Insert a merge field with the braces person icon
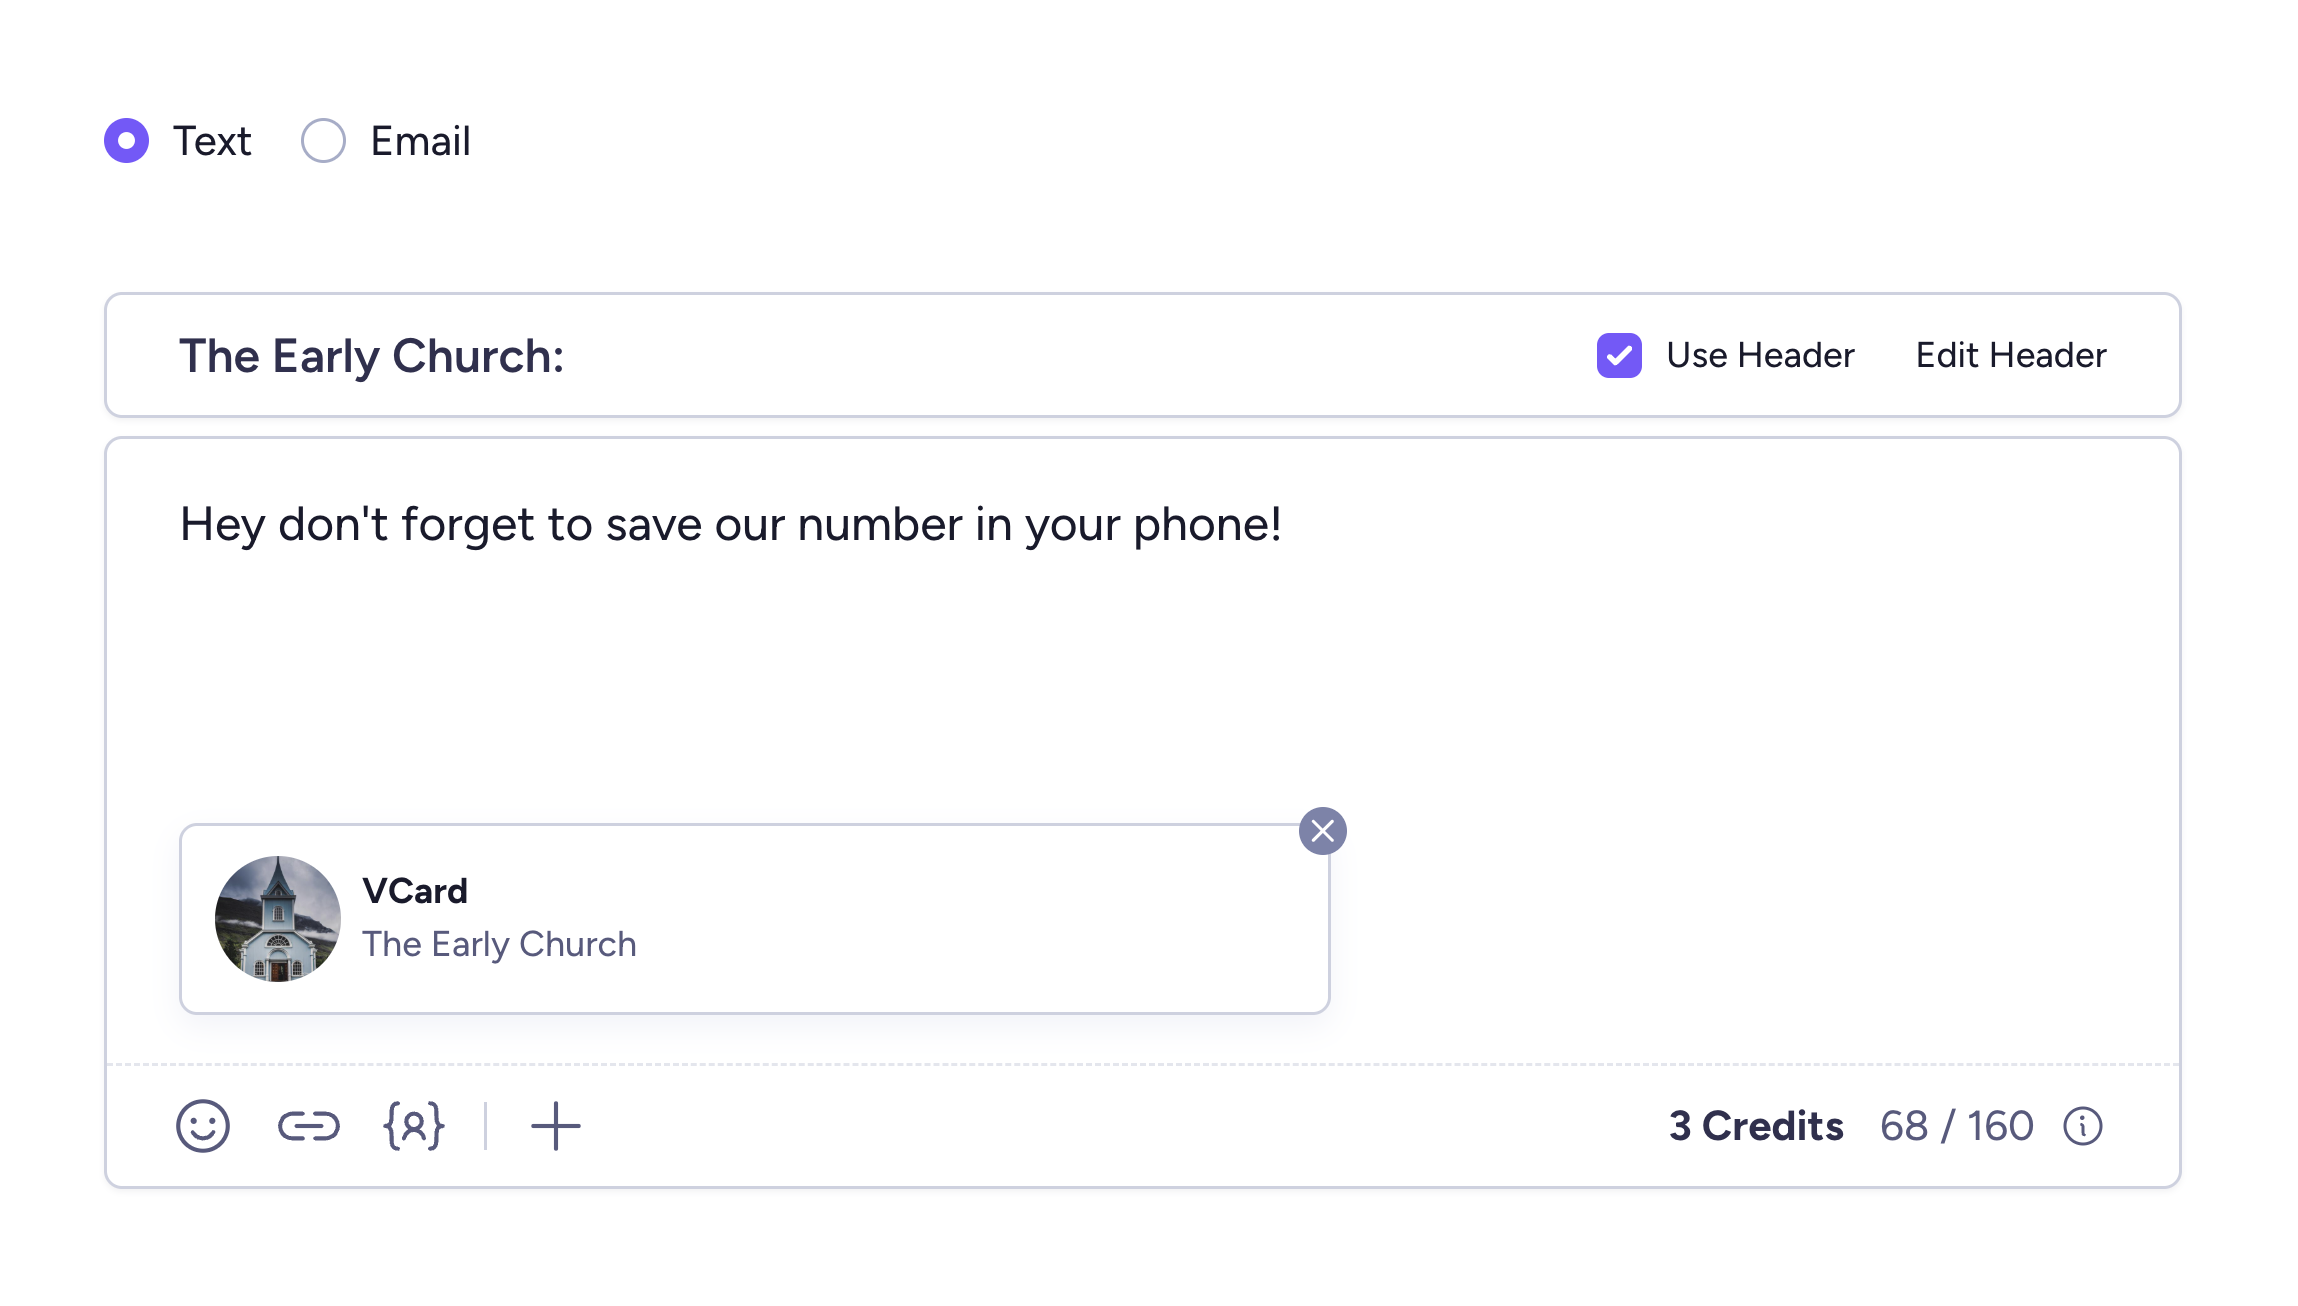This screenshot has width=2298, height=1306. tap(414, 1127)
